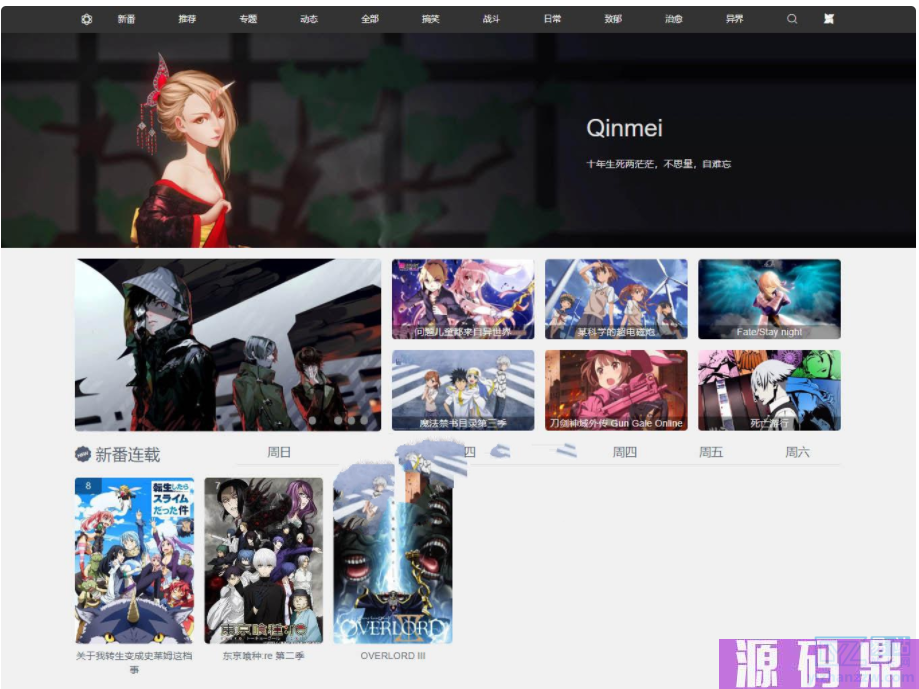Open the 专题 menu item
Image resolution: width=919 pixels, height=689 pixels.
[x=249, y=19]
